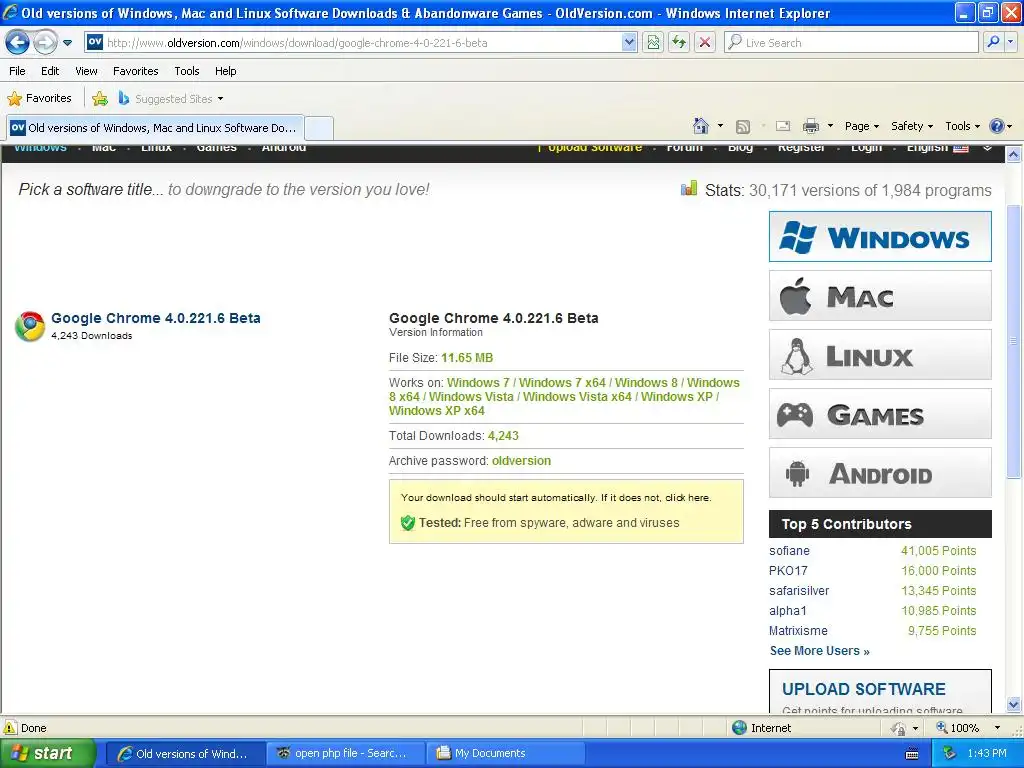1024x768 pixels.
Task: Open the View menu
Action: coord(86,71)
